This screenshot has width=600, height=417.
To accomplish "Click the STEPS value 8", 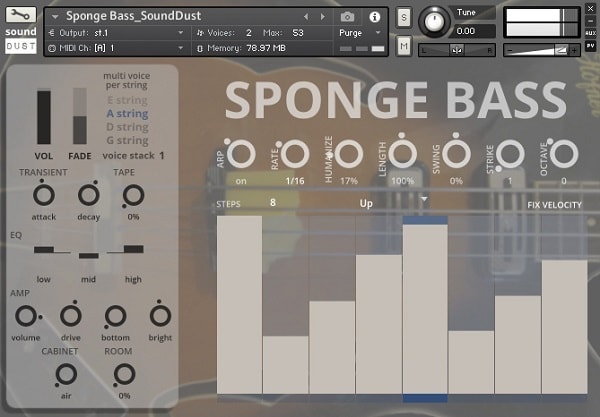I will tap(272, 202).
